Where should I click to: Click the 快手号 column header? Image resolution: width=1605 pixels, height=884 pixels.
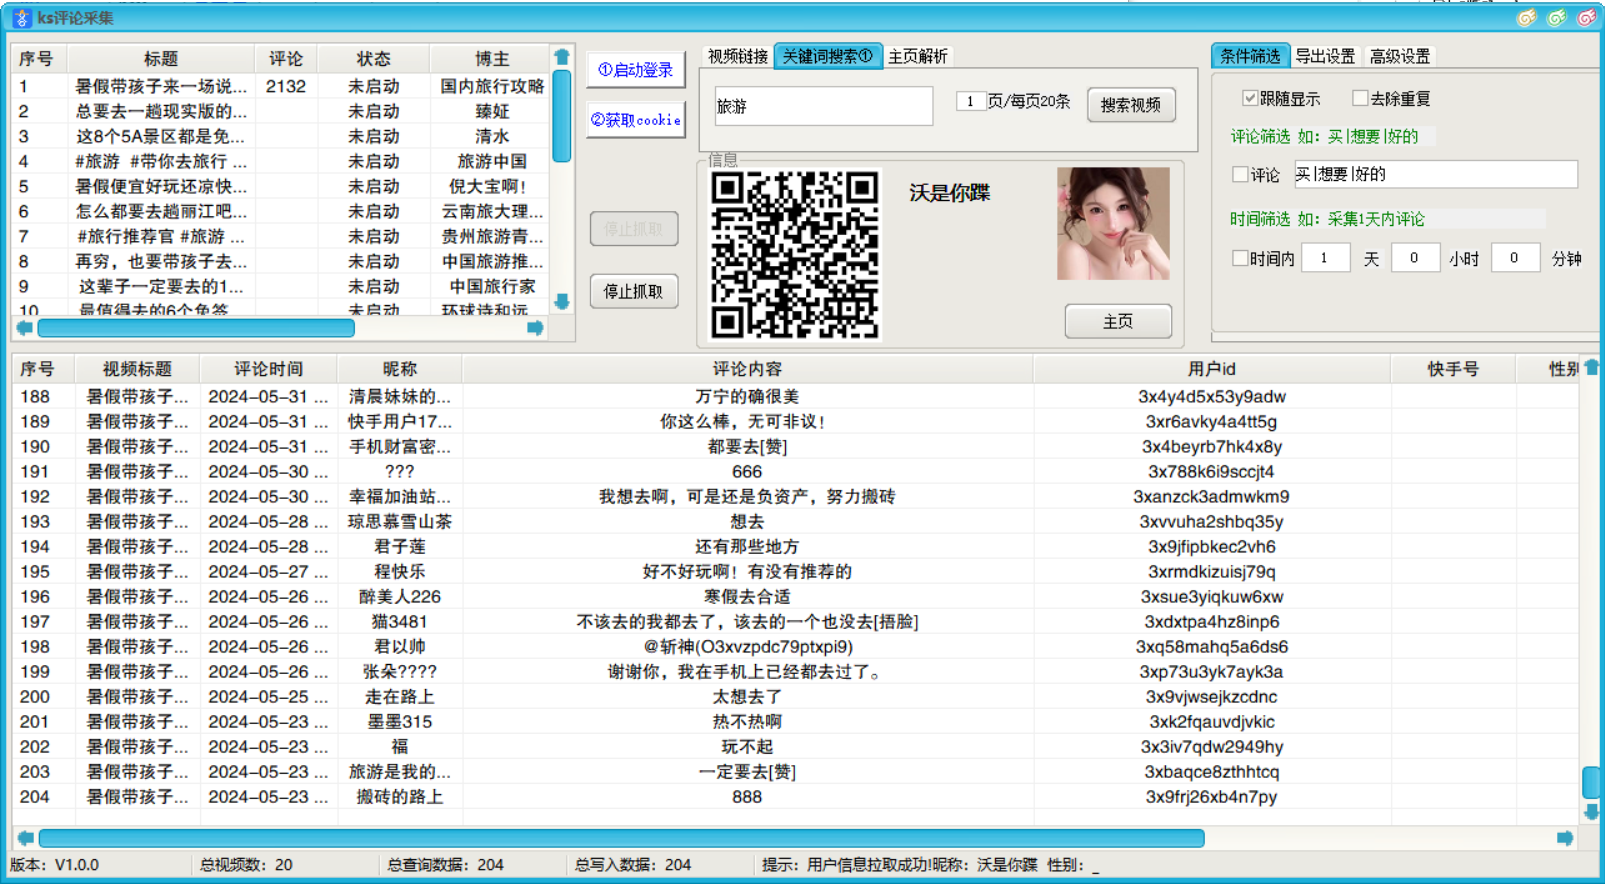pyautogui.click(x=1453, y=369)
